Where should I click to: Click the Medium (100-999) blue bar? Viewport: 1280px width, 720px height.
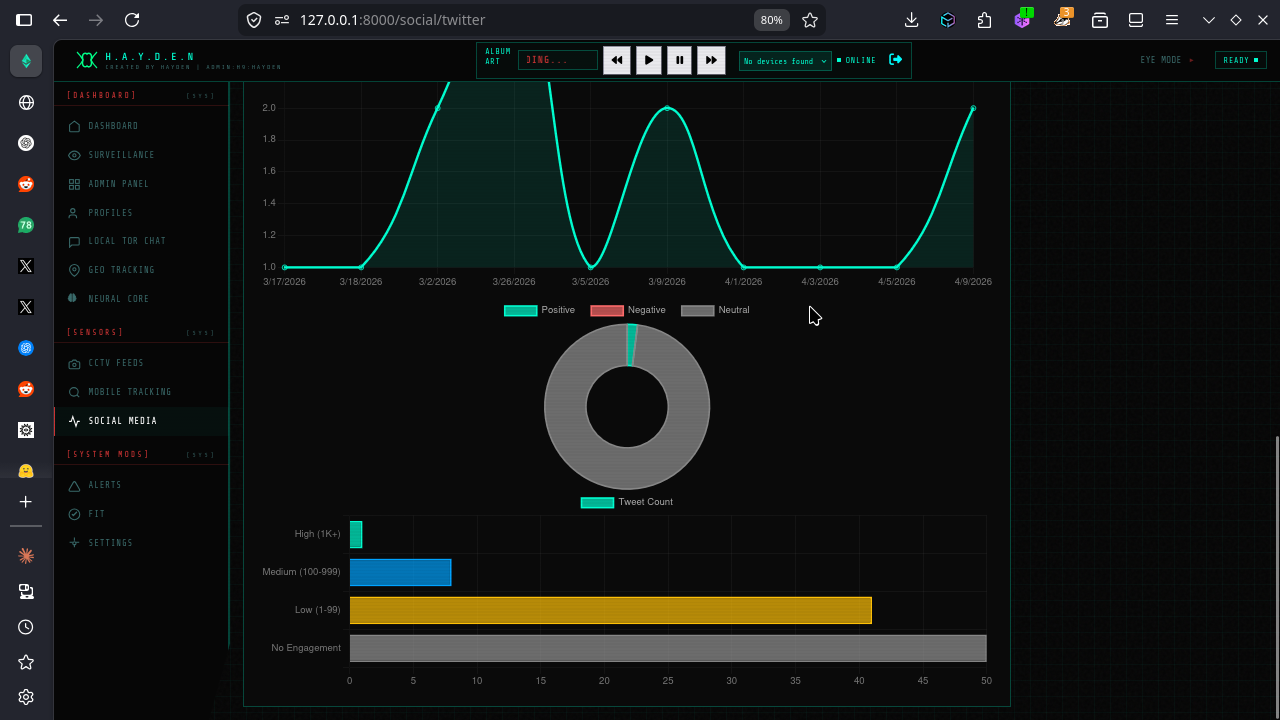tap(400, 572)
